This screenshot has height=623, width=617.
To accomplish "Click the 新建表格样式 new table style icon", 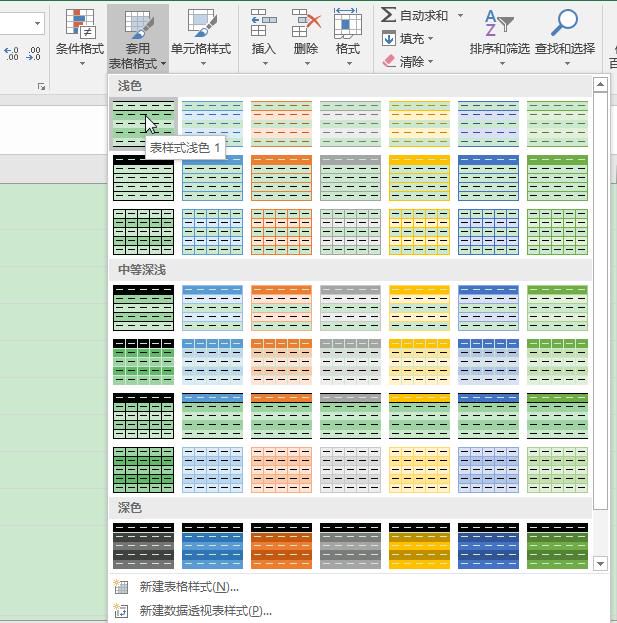I will tap(121, 587).
